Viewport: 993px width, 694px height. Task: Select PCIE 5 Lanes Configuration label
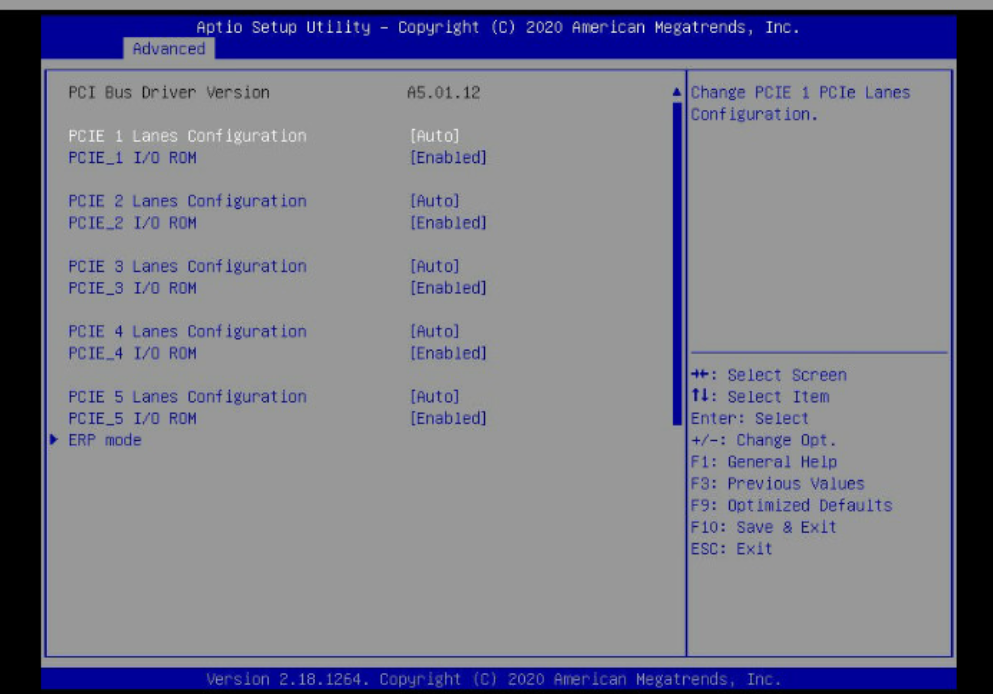[x=187, y=397]
